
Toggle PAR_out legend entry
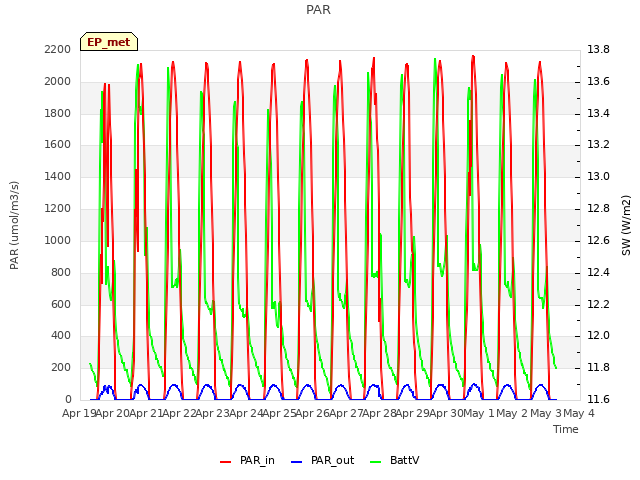click(322, 460)
